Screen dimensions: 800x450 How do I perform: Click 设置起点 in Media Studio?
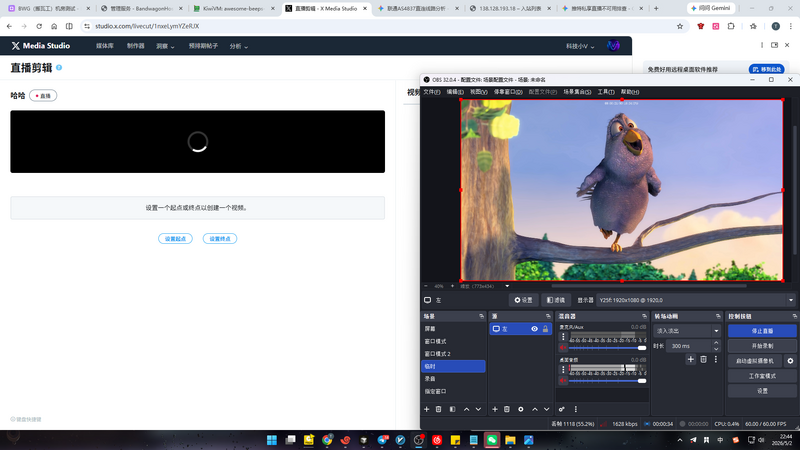point(176,239)
